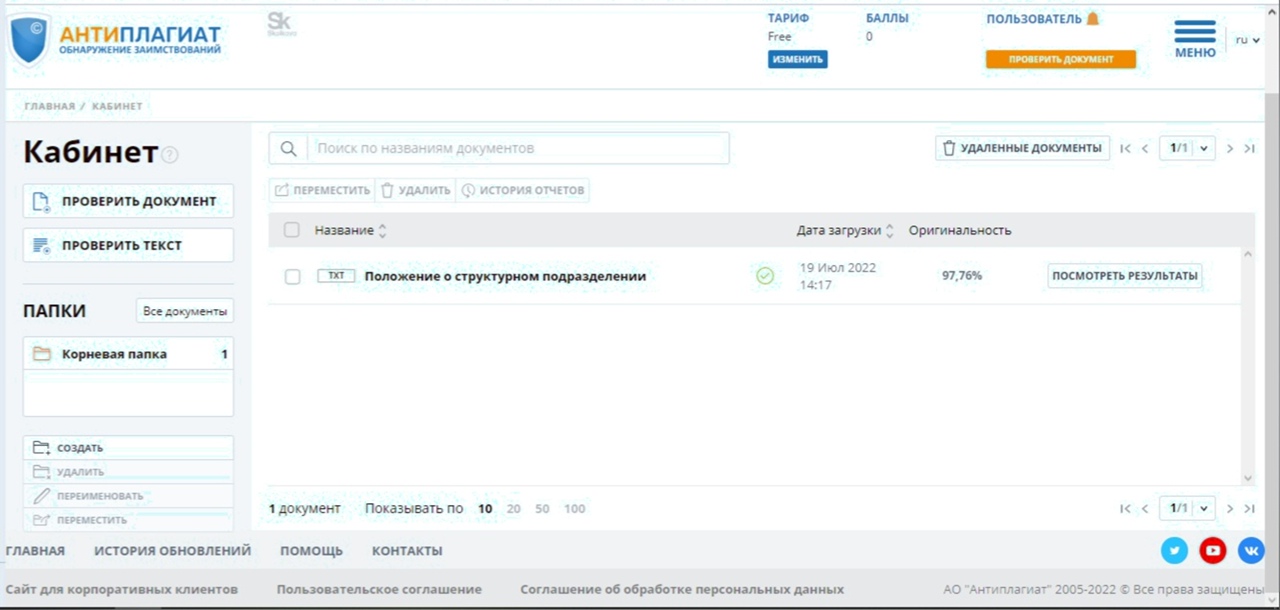Click the notification bell icon

click(1093, 19)
